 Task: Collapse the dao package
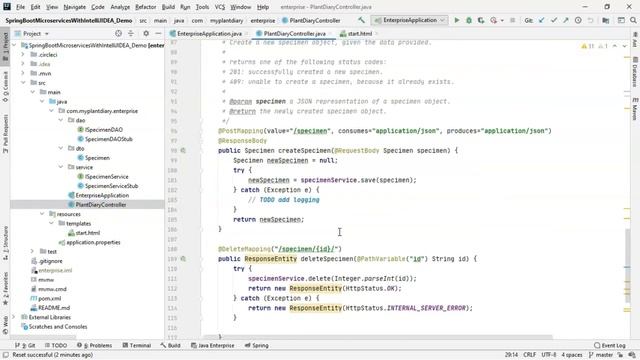pos(60,120)
